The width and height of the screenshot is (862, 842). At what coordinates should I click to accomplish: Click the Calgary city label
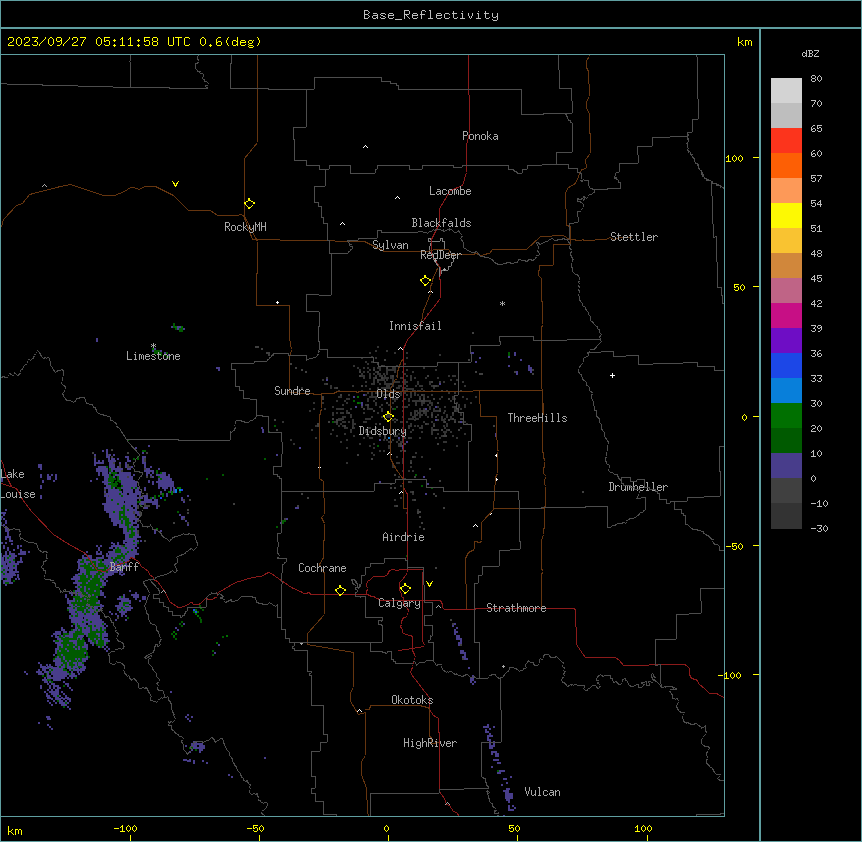[x=399, y=603]
